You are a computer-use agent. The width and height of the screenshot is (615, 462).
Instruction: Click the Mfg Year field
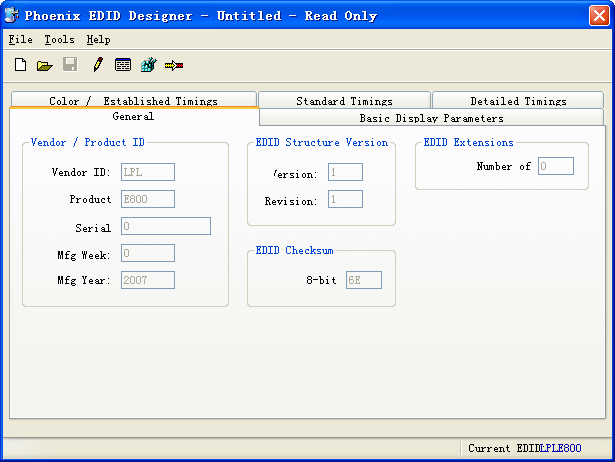[x=148, y=280]
